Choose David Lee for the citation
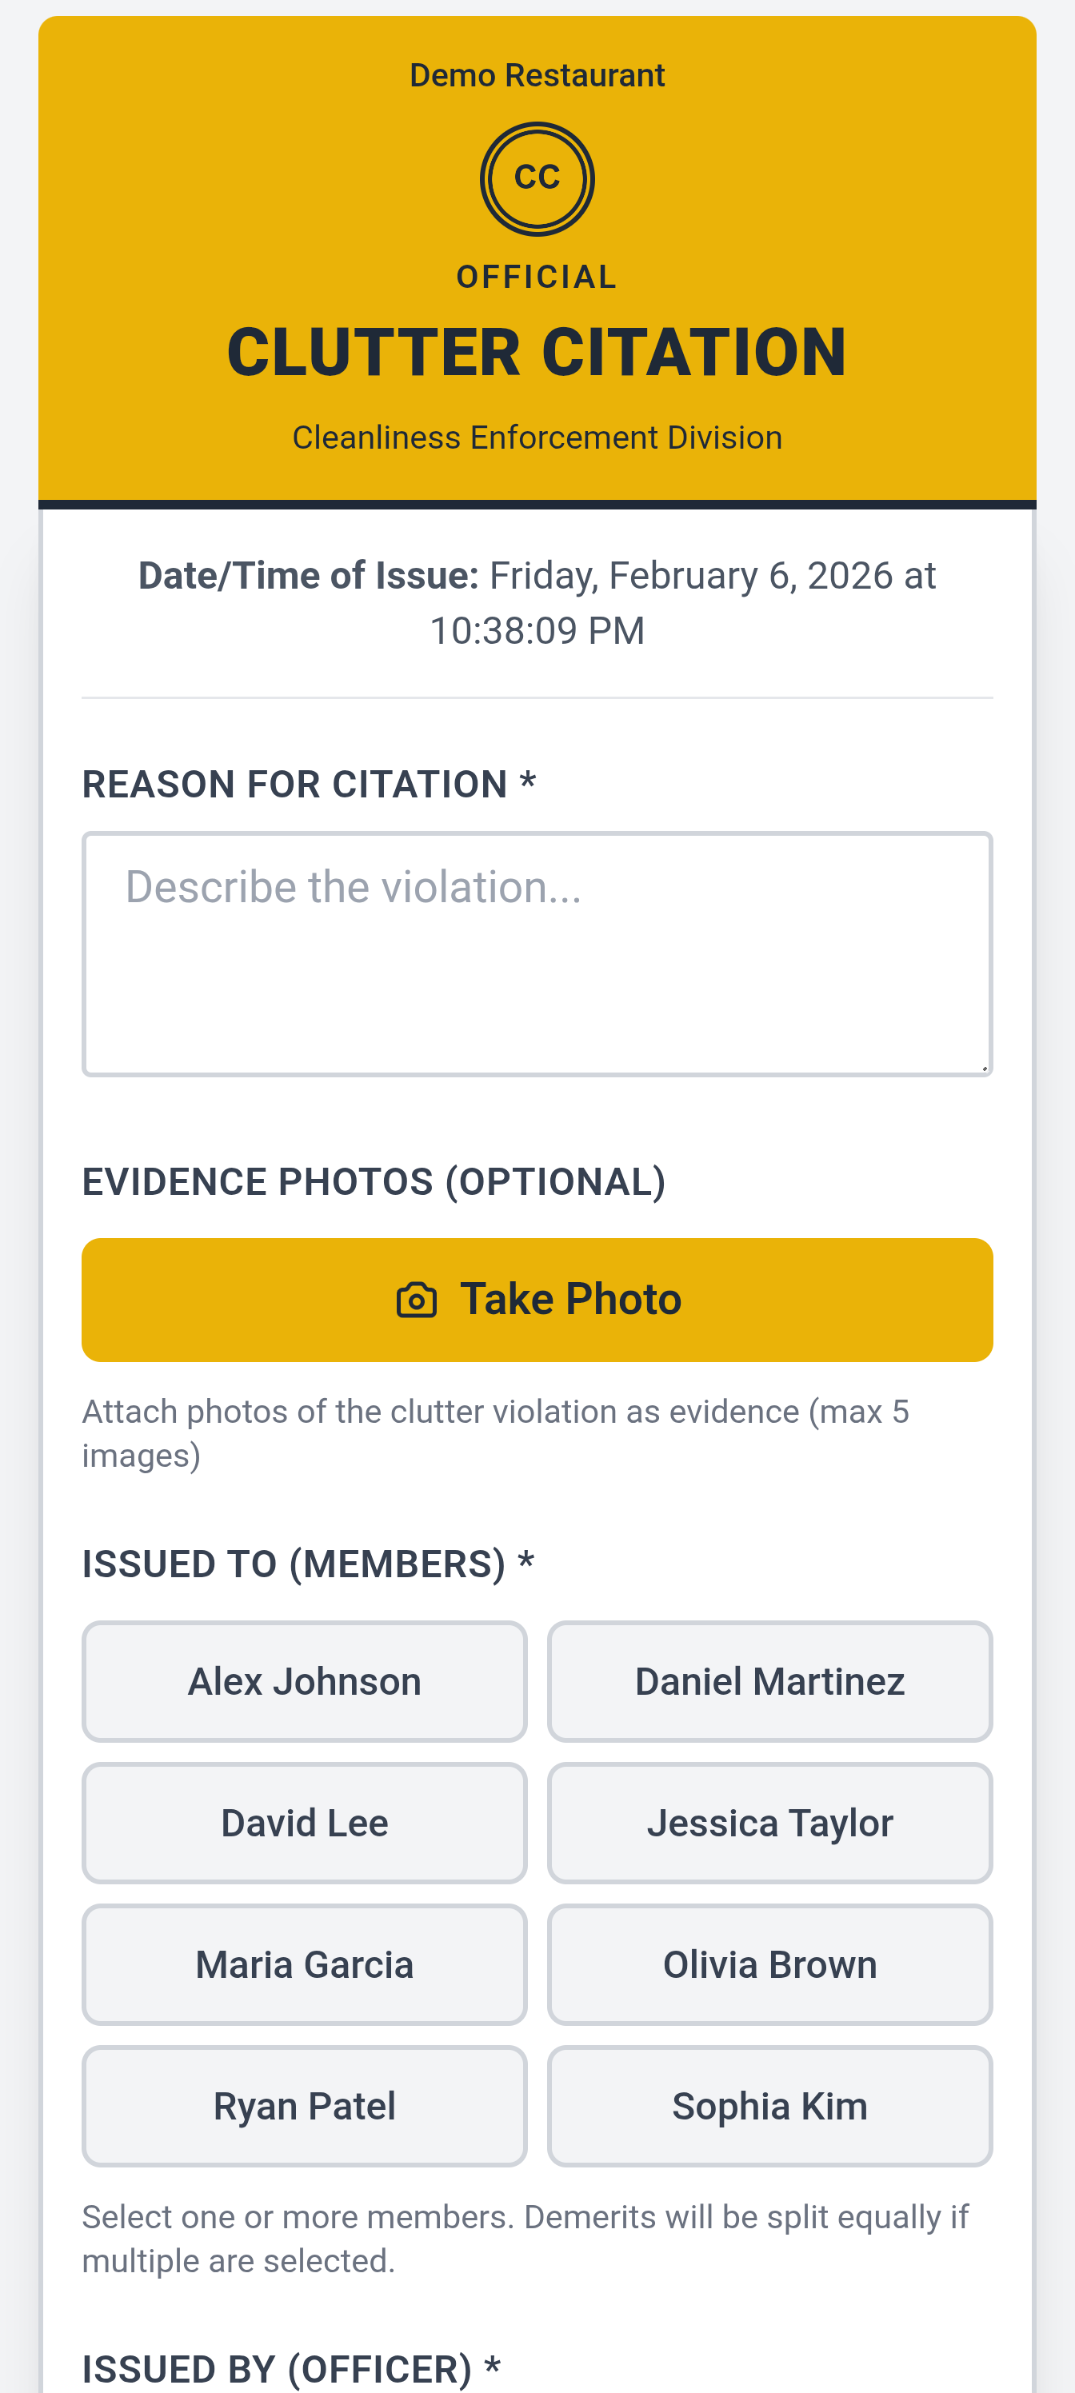Image resolution: width=1075 pixels, height=2393 pixels. (x=304, y=1823)
